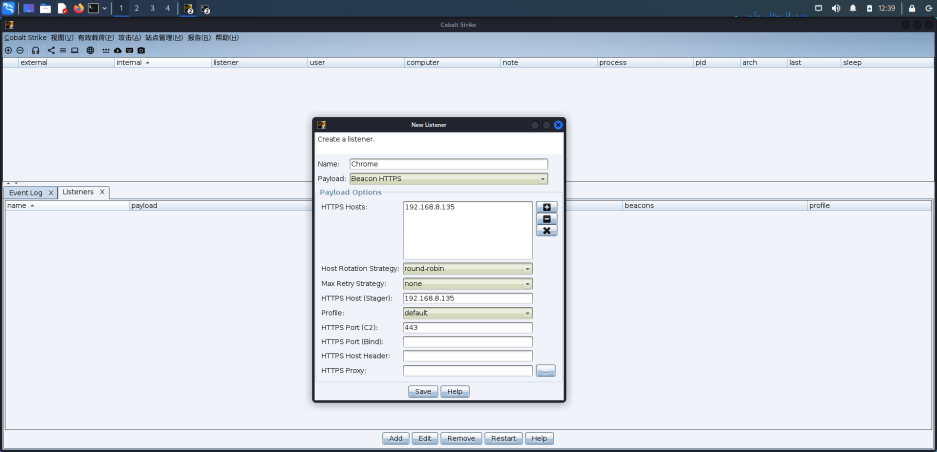Screen dimensions: 937x452
Task: Open the 帮助(H) menu
Action: [227, 38]
